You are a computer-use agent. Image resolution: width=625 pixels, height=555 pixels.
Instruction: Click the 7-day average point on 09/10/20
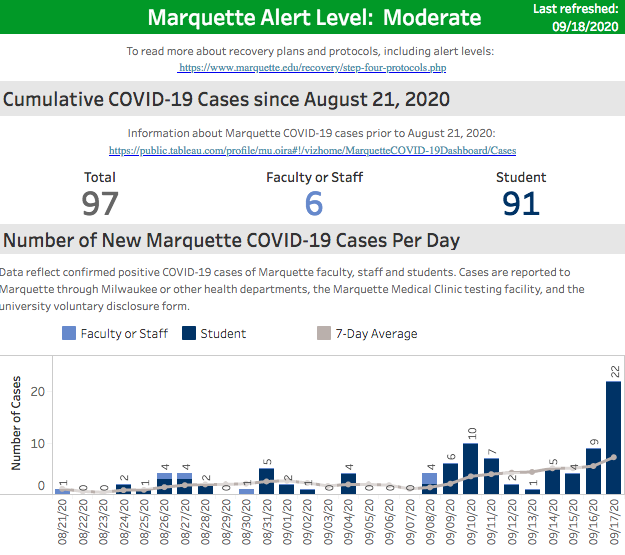click(471, 476)
